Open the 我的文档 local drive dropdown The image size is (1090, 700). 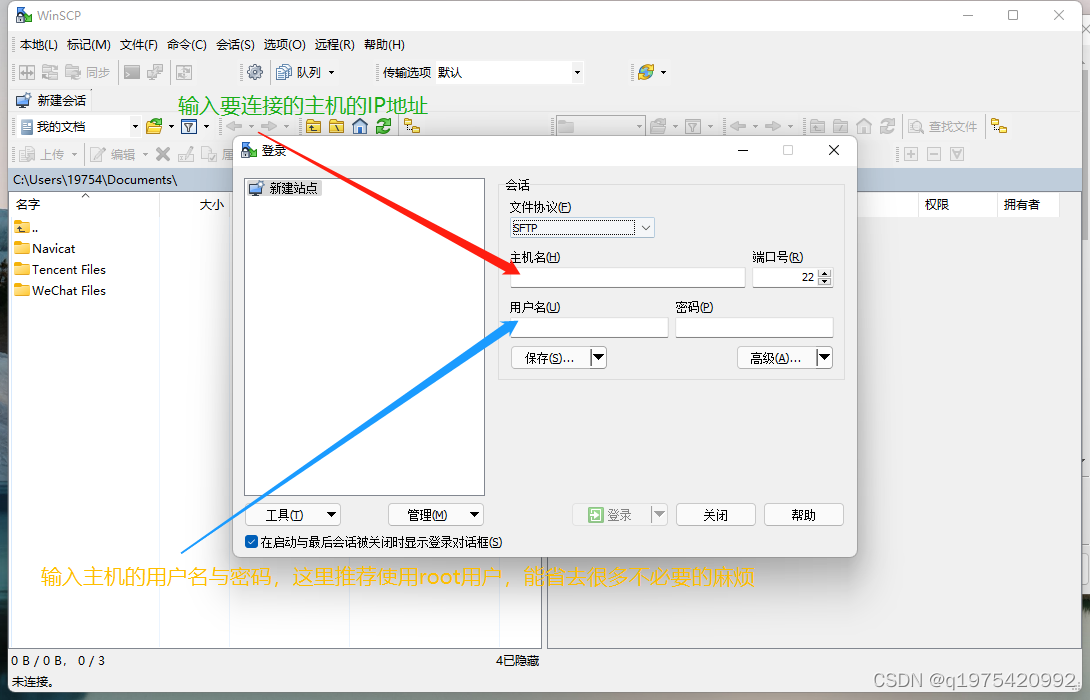tap(135, 127)
